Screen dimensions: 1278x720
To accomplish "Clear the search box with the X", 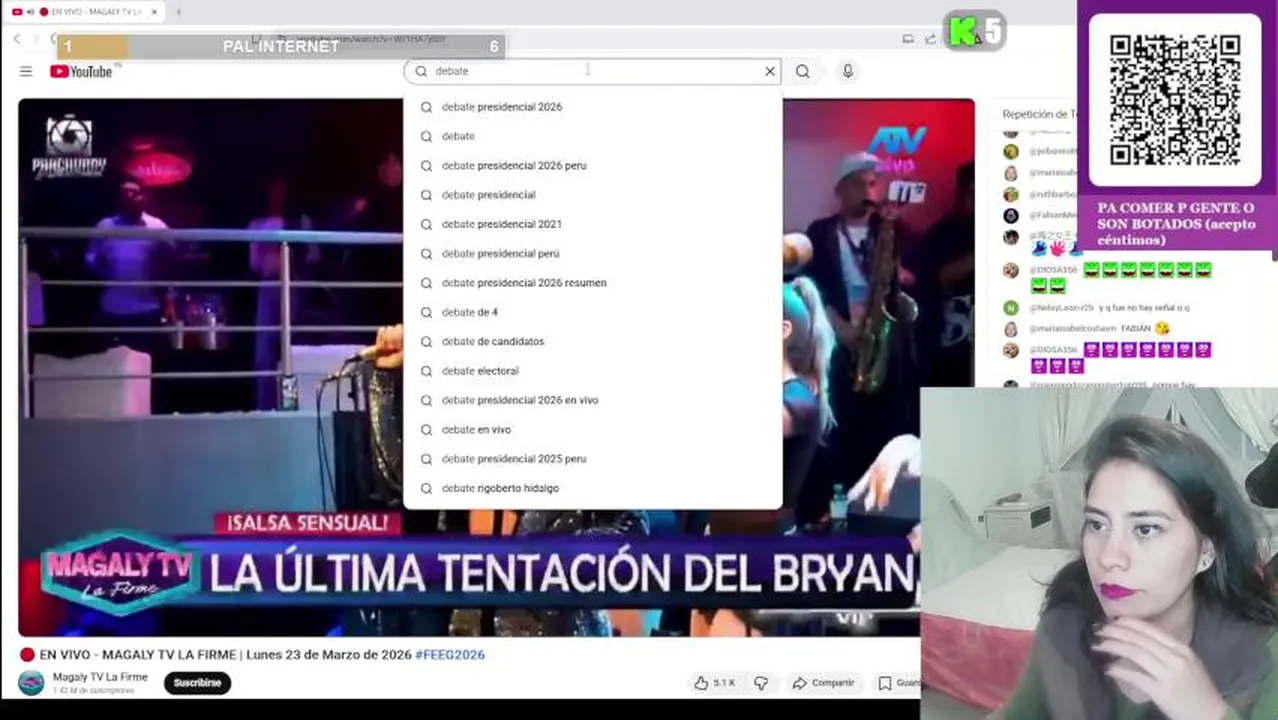I will (x=770, y=71).
